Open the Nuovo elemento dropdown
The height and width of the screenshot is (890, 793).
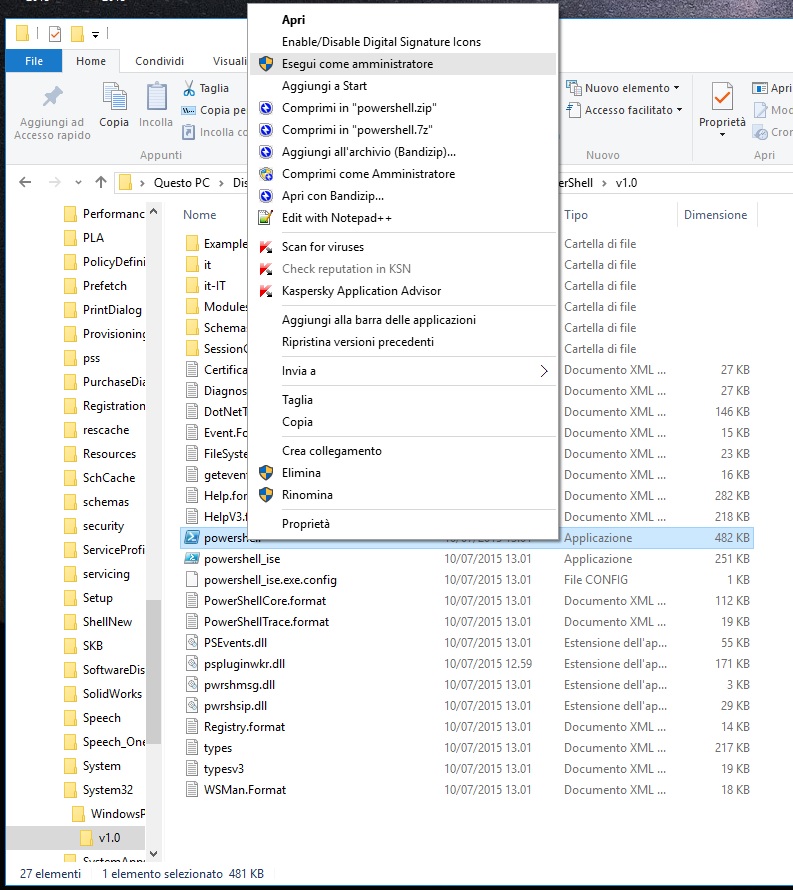[x=624, y=88]
